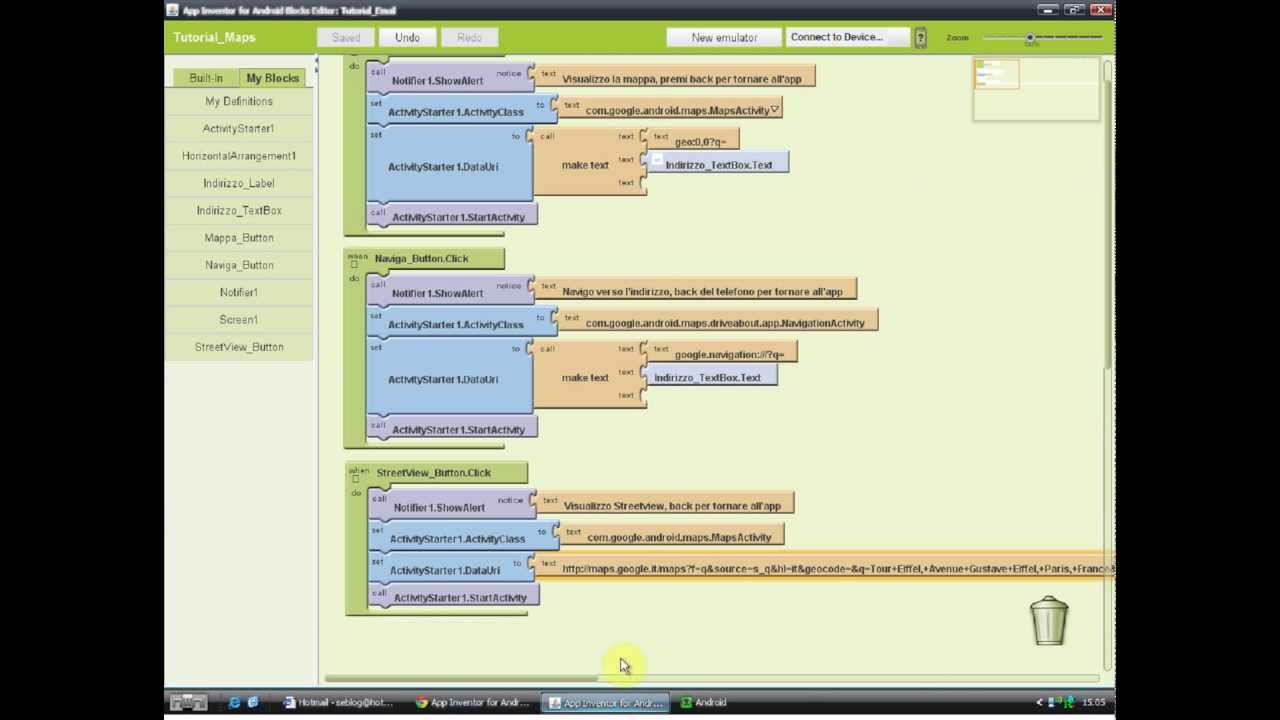Click the Tutorial_Maps project title
The width and height of the screenshot is (1280, 720).
point(214,37)
